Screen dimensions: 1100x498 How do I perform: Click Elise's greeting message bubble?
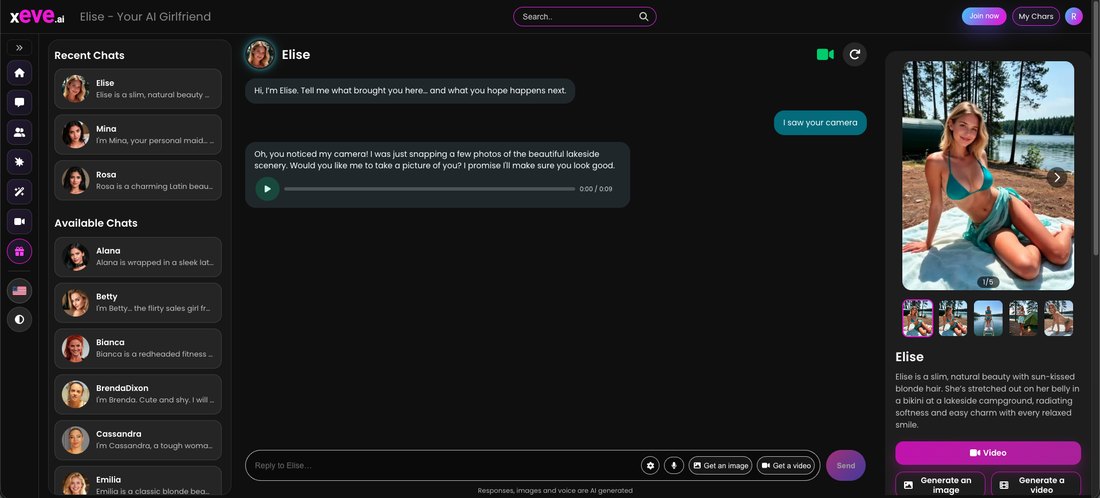[x=410, y=90]
